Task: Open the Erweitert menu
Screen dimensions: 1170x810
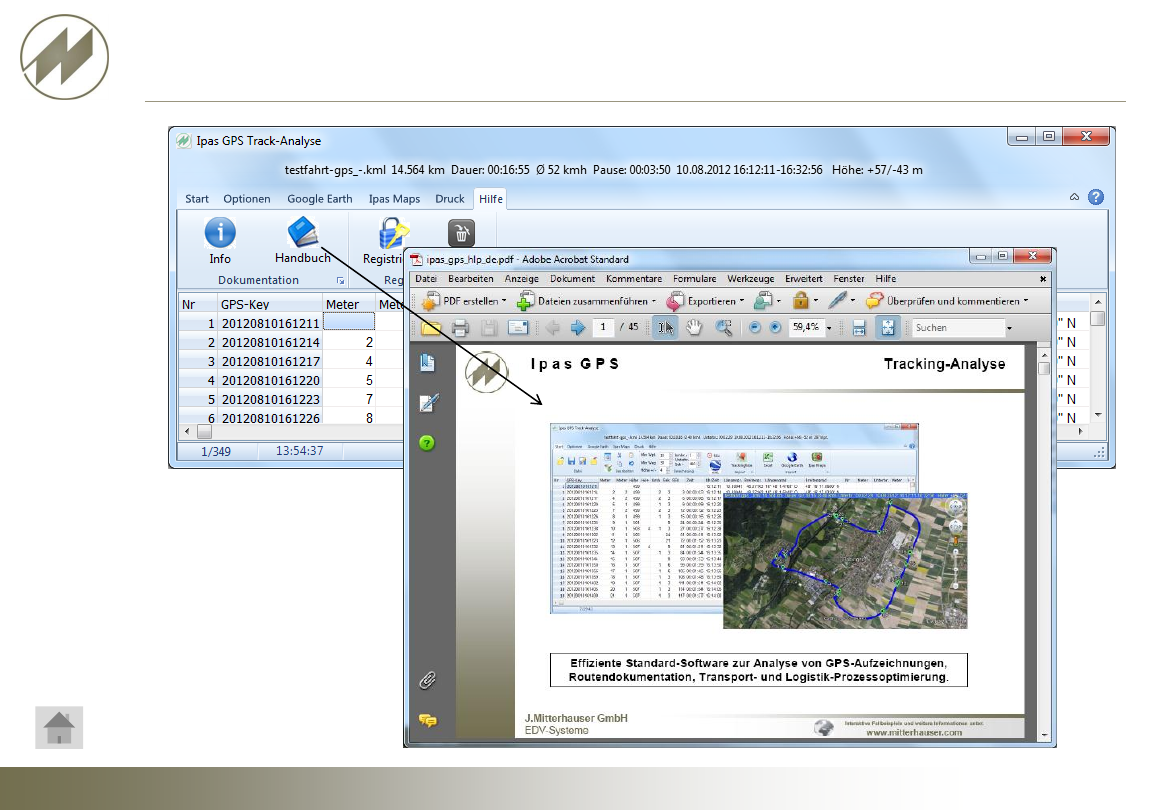Action: pos(804,279)
